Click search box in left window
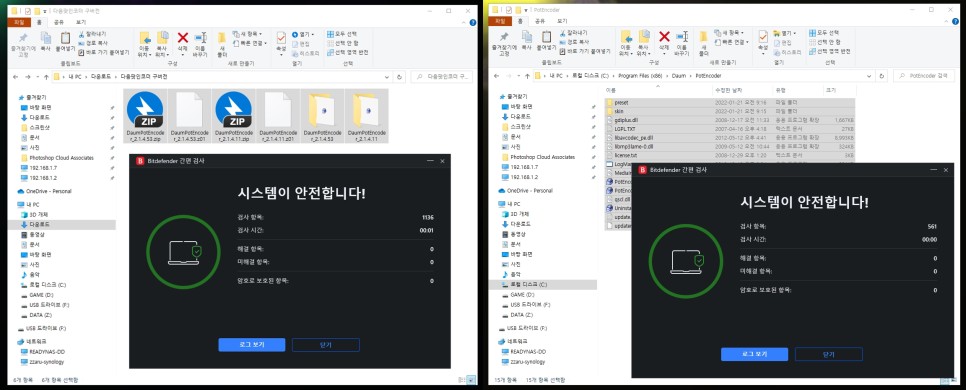Screen dimensions: 966x390 coord(442,77)
